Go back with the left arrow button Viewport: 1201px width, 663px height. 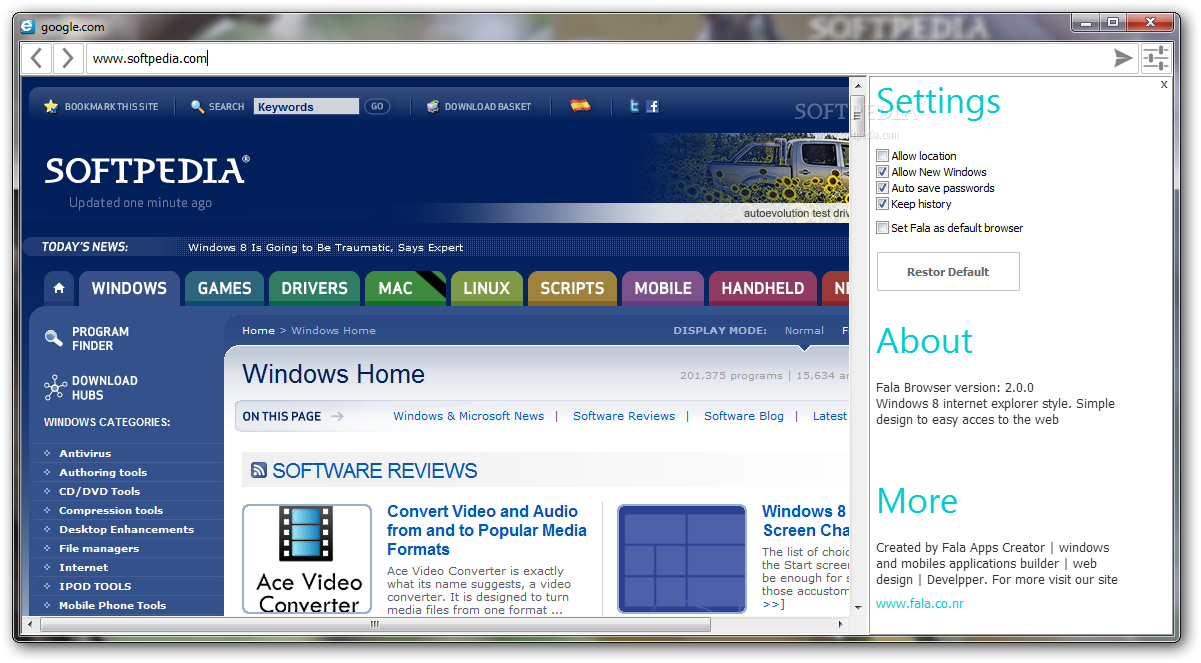coord(36,58)
